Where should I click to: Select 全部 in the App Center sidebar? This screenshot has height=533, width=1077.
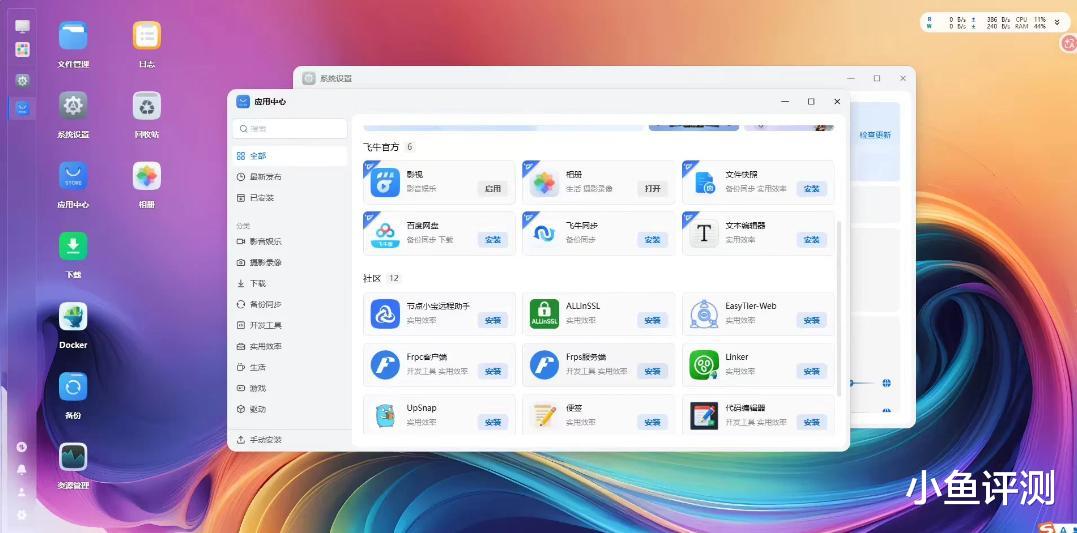(x=290, y=156)
